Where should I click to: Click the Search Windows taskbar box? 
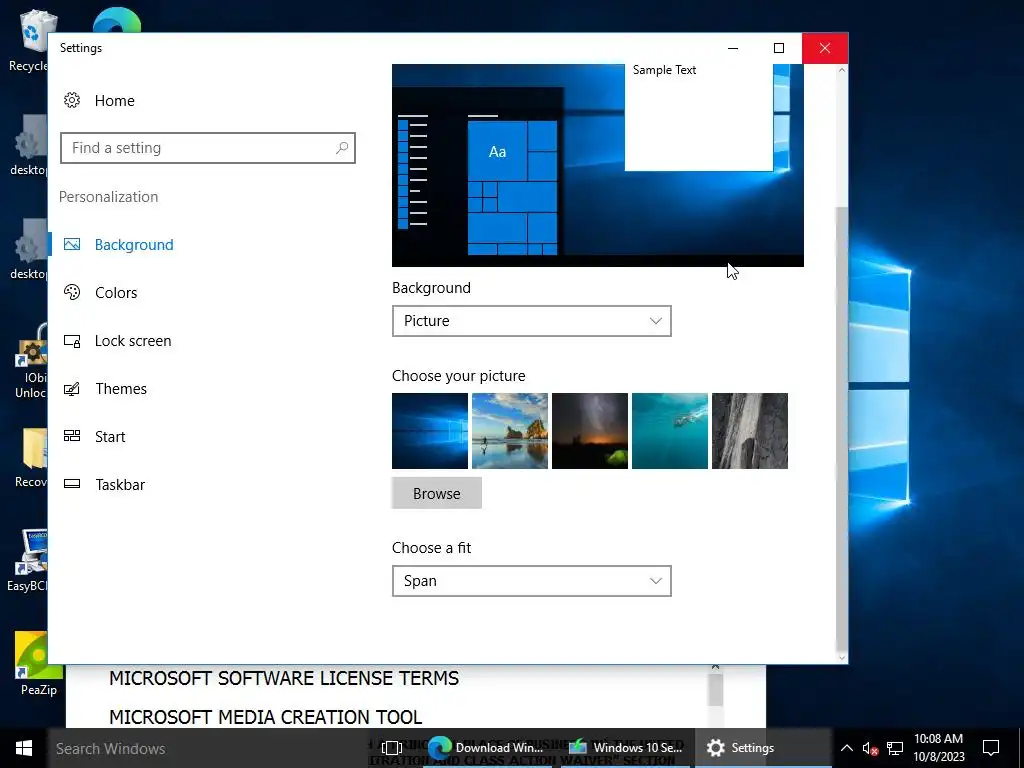[x=208, y=748]
